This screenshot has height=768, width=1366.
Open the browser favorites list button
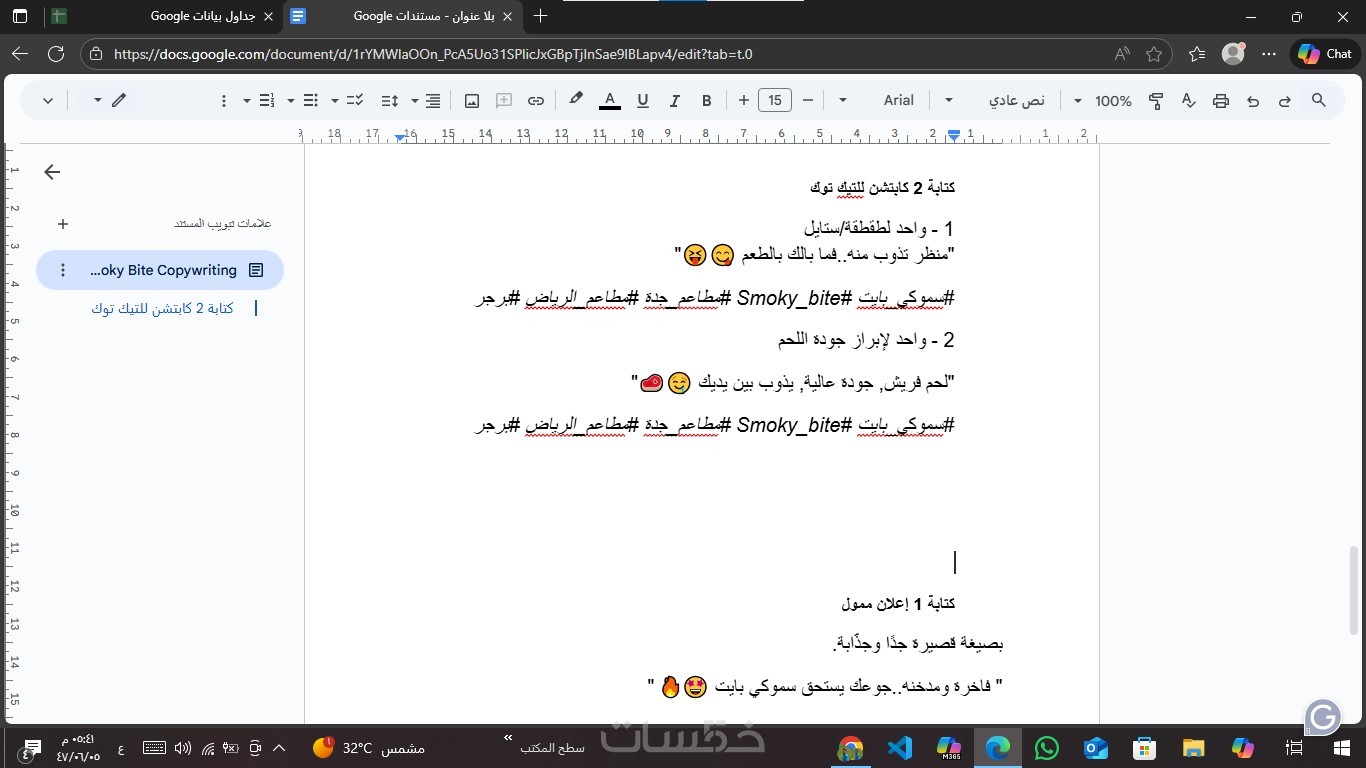click(x=1197, y=54)
